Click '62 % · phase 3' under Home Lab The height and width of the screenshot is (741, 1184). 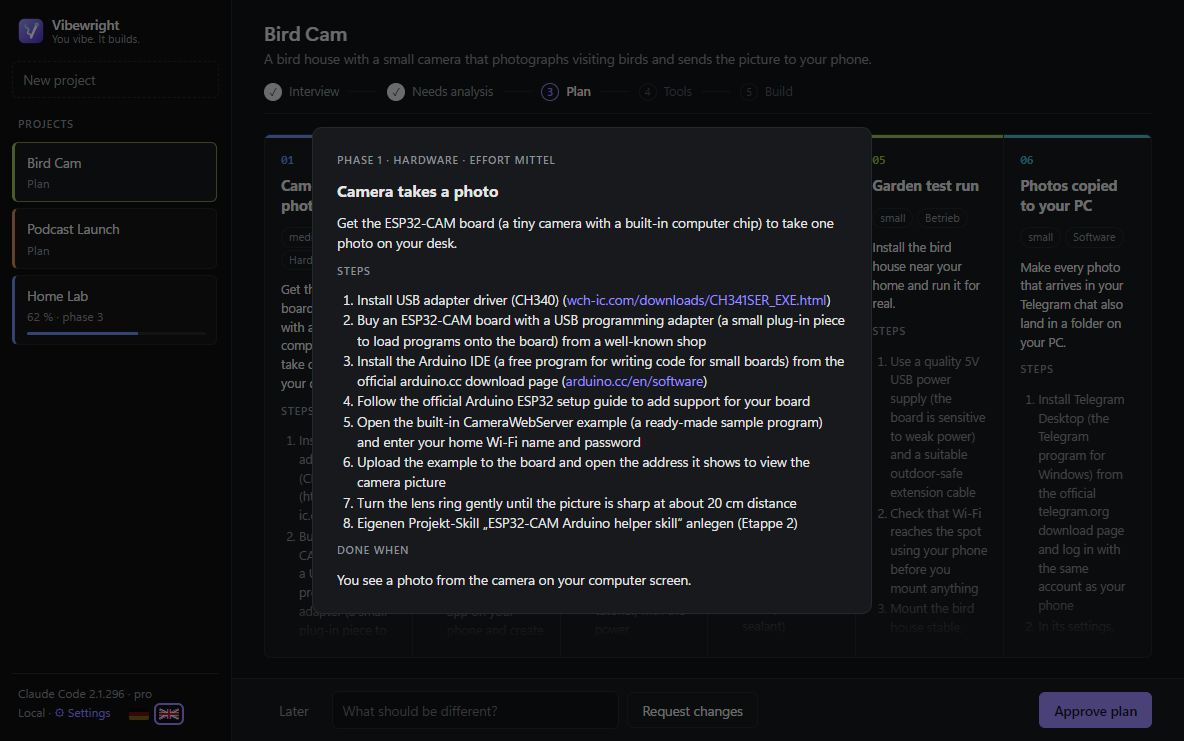coord(65,317)
